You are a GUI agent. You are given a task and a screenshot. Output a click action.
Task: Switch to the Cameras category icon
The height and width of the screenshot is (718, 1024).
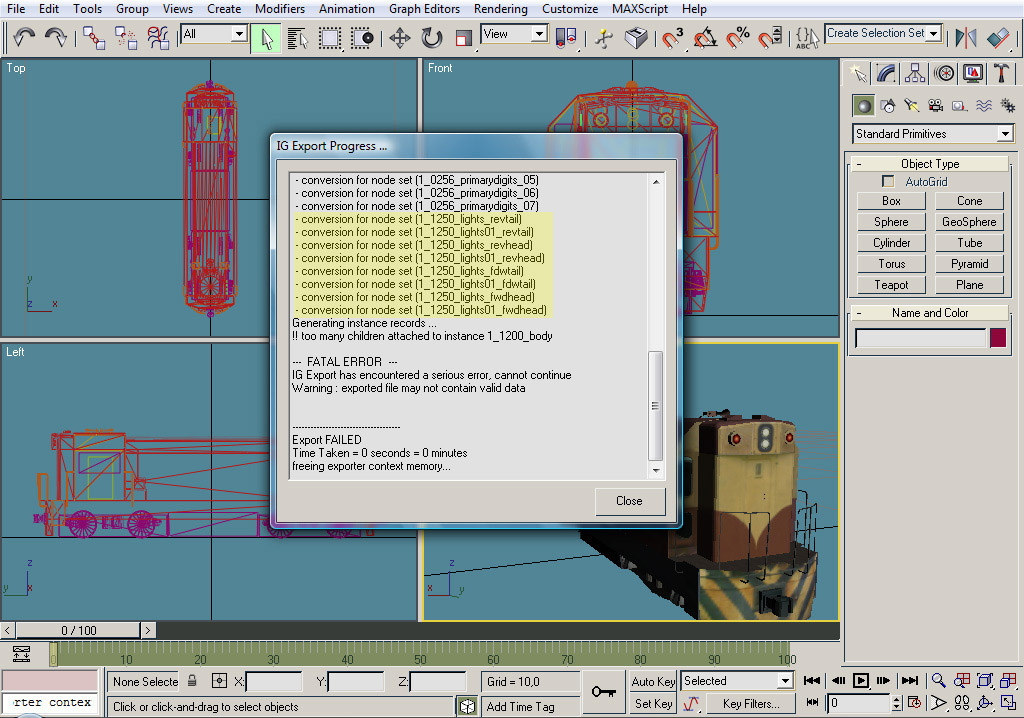click(x=936, y=105)
